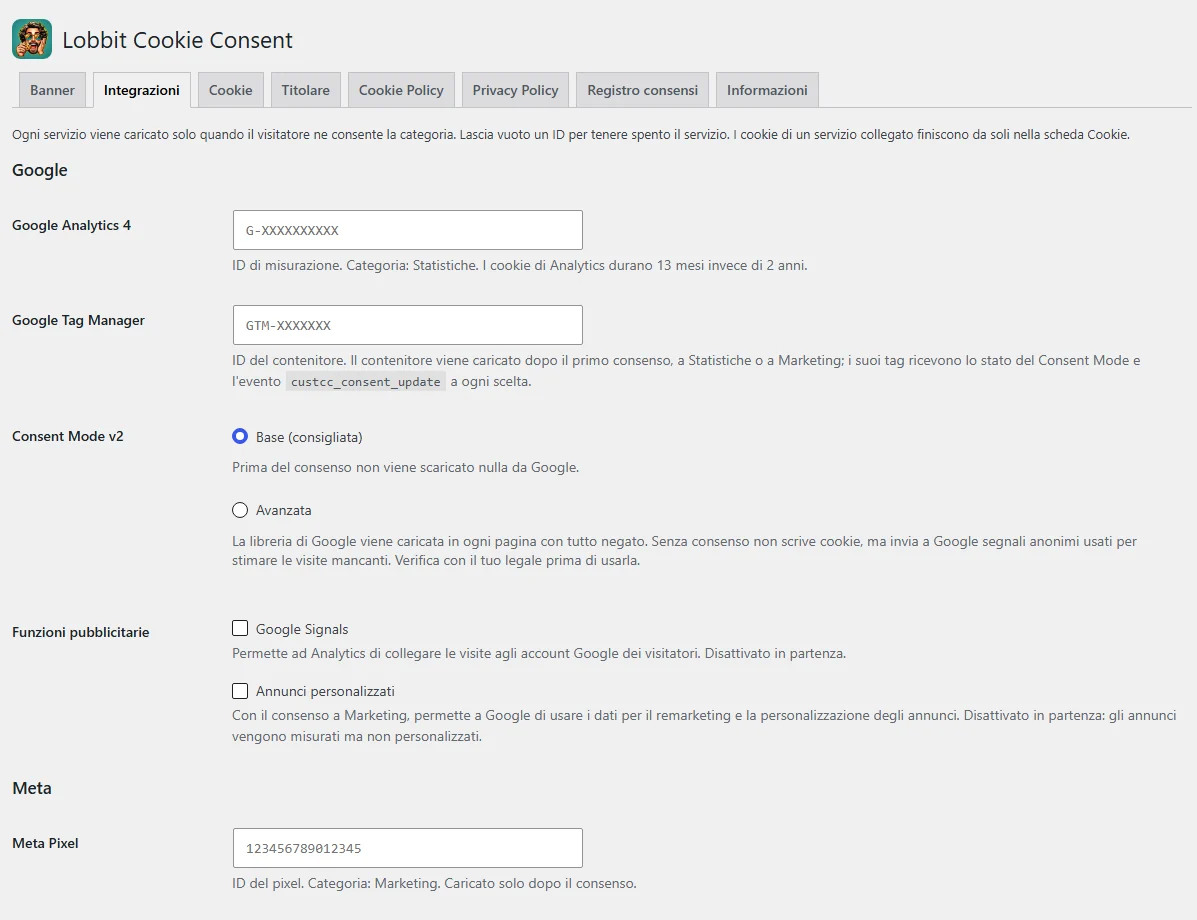Click the custcc_consent_update code snippet

point(366,382)
